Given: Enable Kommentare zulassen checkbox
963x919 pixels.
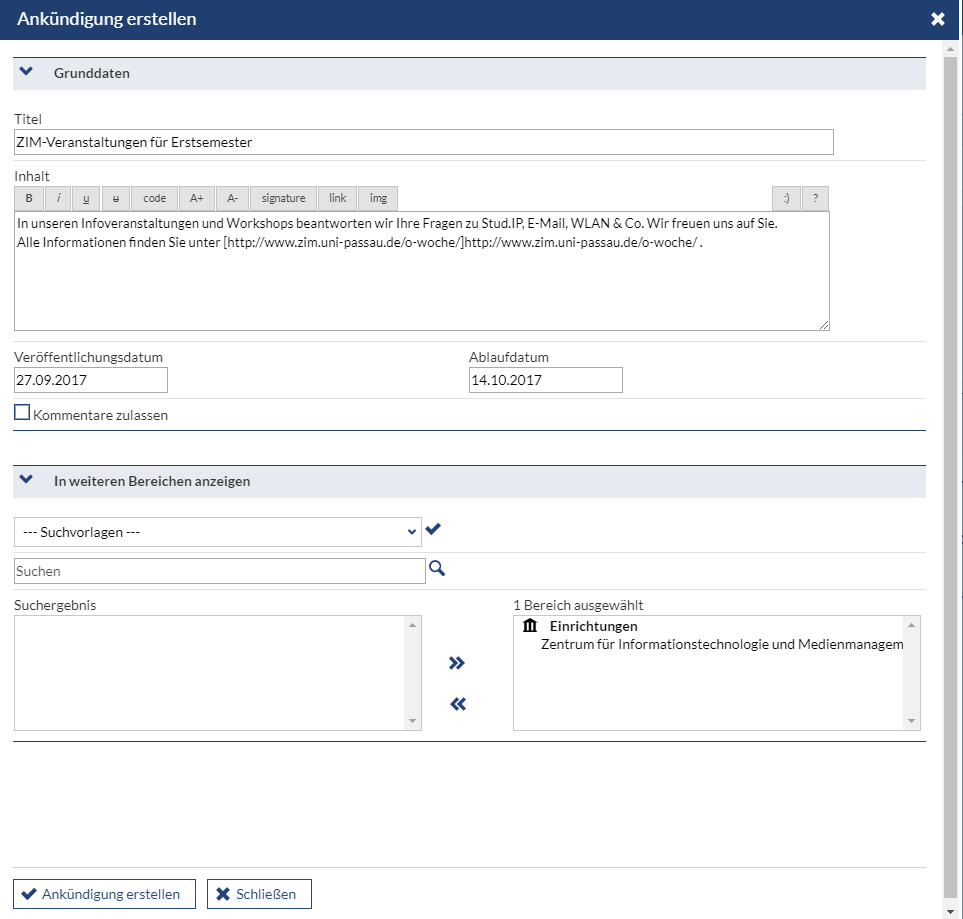Looking at the screenshot, I should tap(22, 412).
